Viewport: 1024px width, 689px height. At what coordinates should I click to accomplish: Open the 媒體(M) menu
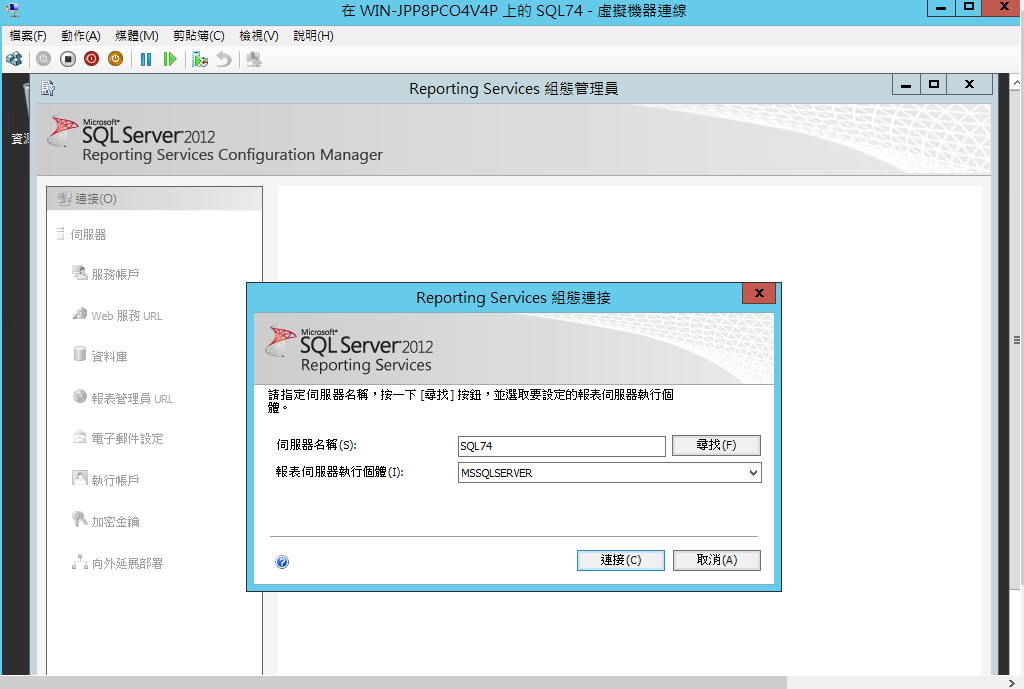pyautogui.click(x=136, y=36)
